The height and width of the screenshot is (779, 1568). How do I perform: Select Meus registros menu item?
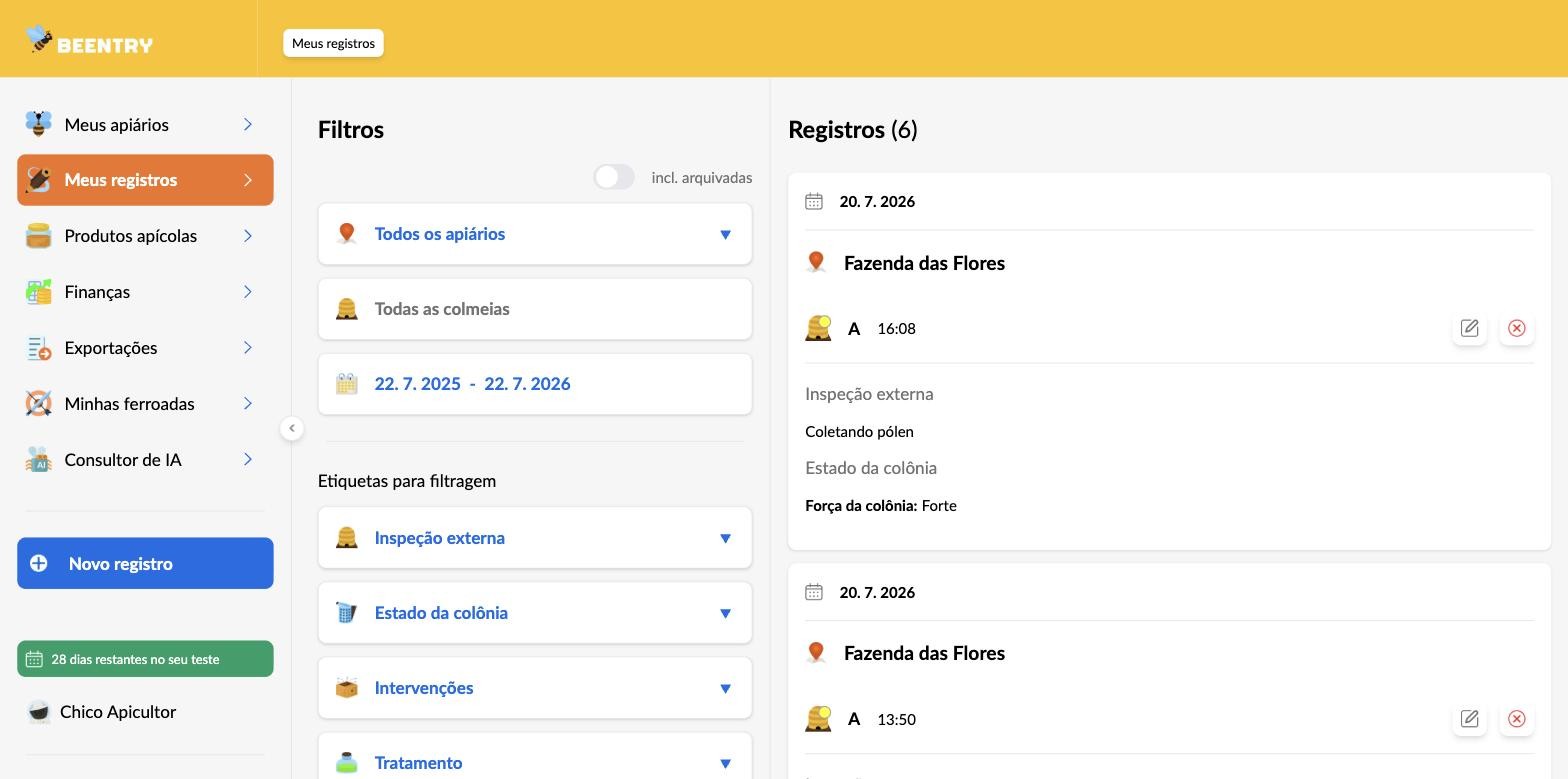pyautogui.click(x=145, y=180)
